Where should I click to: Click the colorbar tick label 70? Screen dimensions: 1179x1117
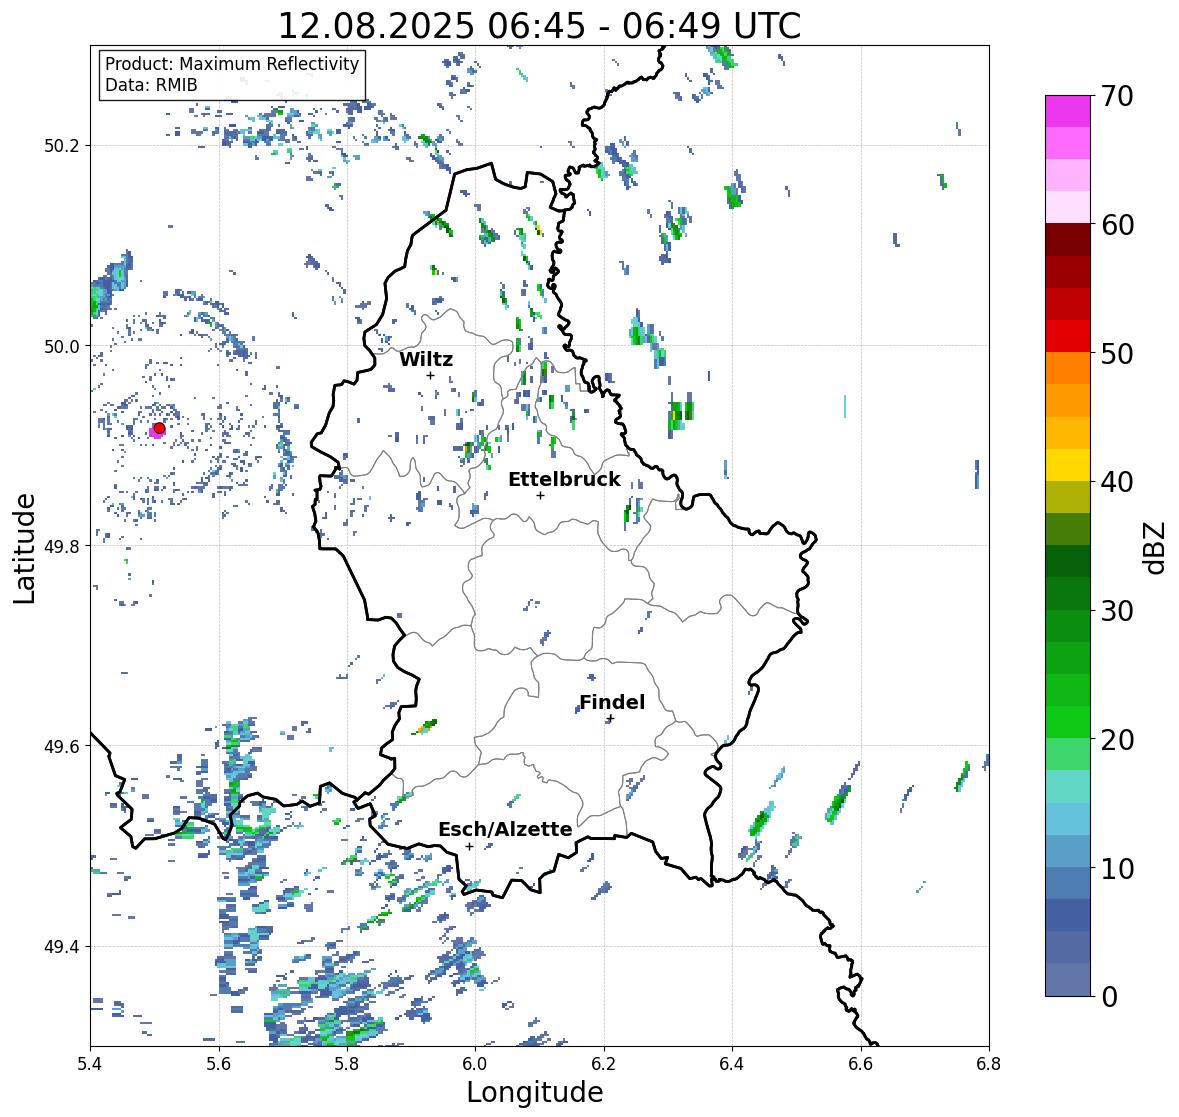1117,96
